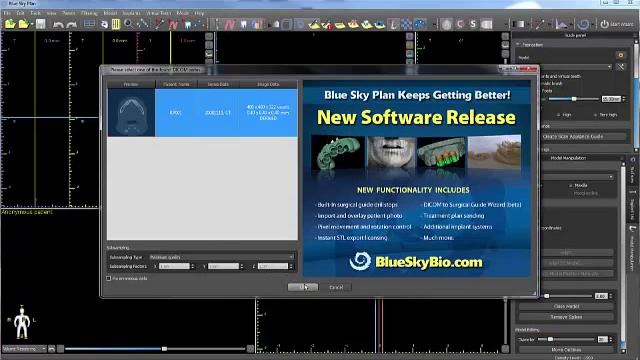Click the Patient Name column header
This screenshot has height=360, width=640.
click(x=176, y=84)
